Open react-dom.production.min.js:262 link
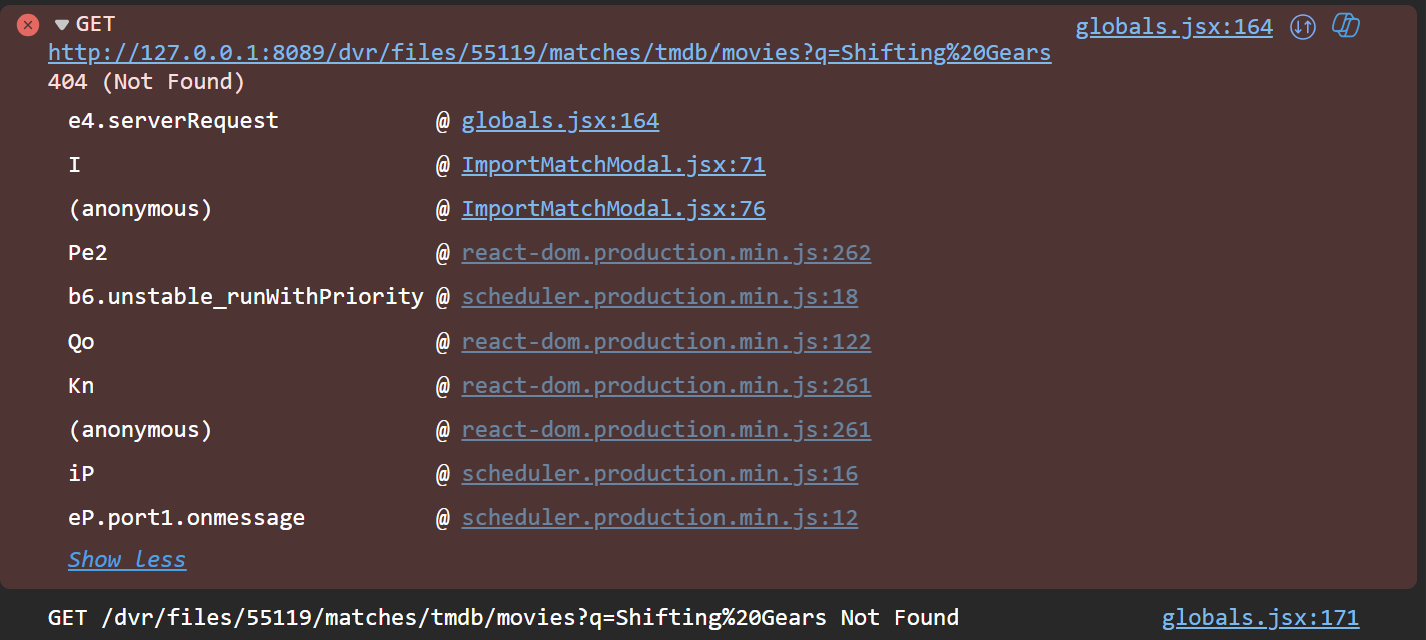Viewport: 1426px width, 640px height. click(x=666, y=253)
